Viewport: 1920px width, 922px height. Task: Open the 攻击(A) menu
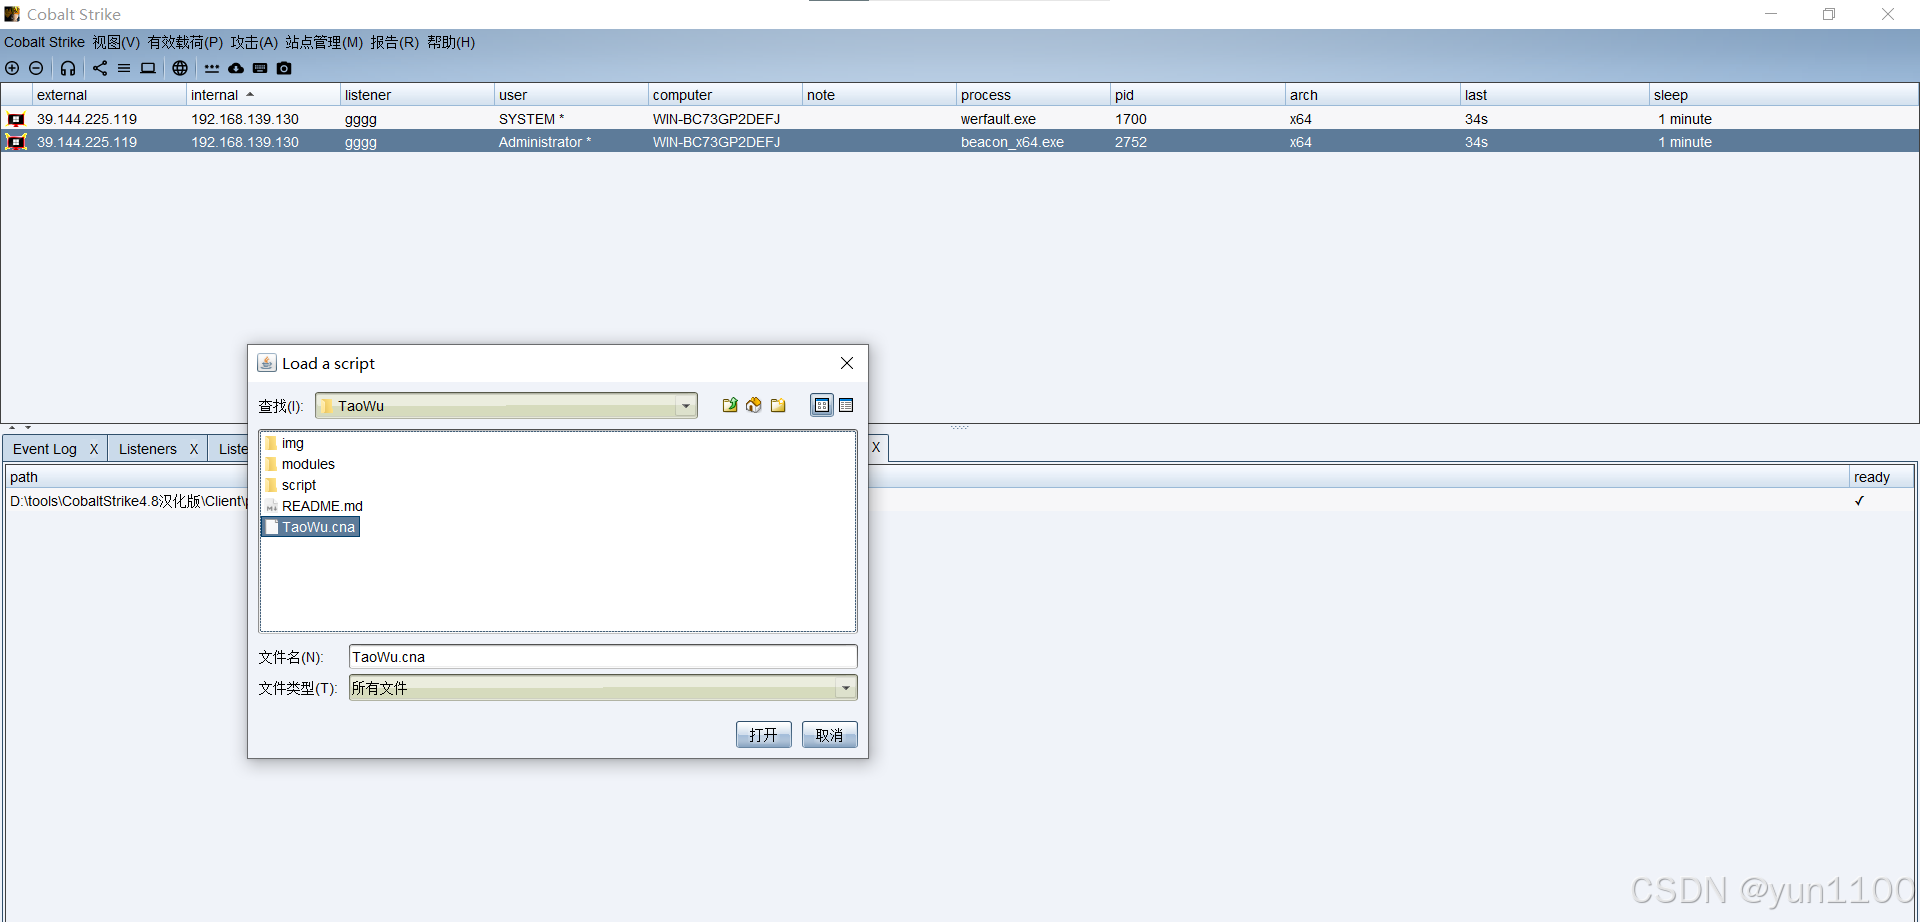tap(254, 42)
